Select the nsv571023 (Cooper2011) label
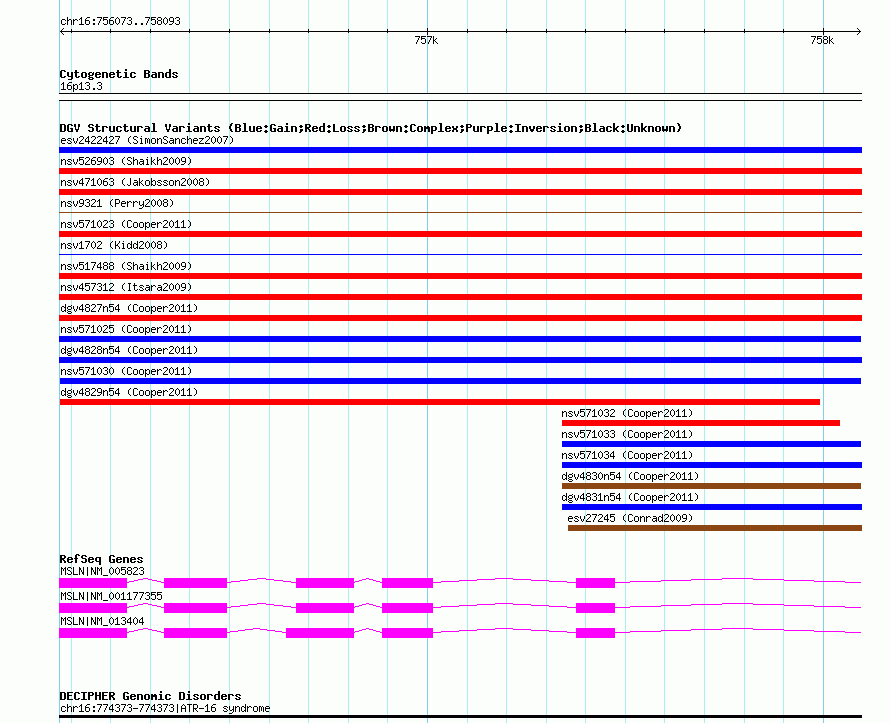Image resolution: width=890 pixels, height=723 pixels. click(126, 224)
